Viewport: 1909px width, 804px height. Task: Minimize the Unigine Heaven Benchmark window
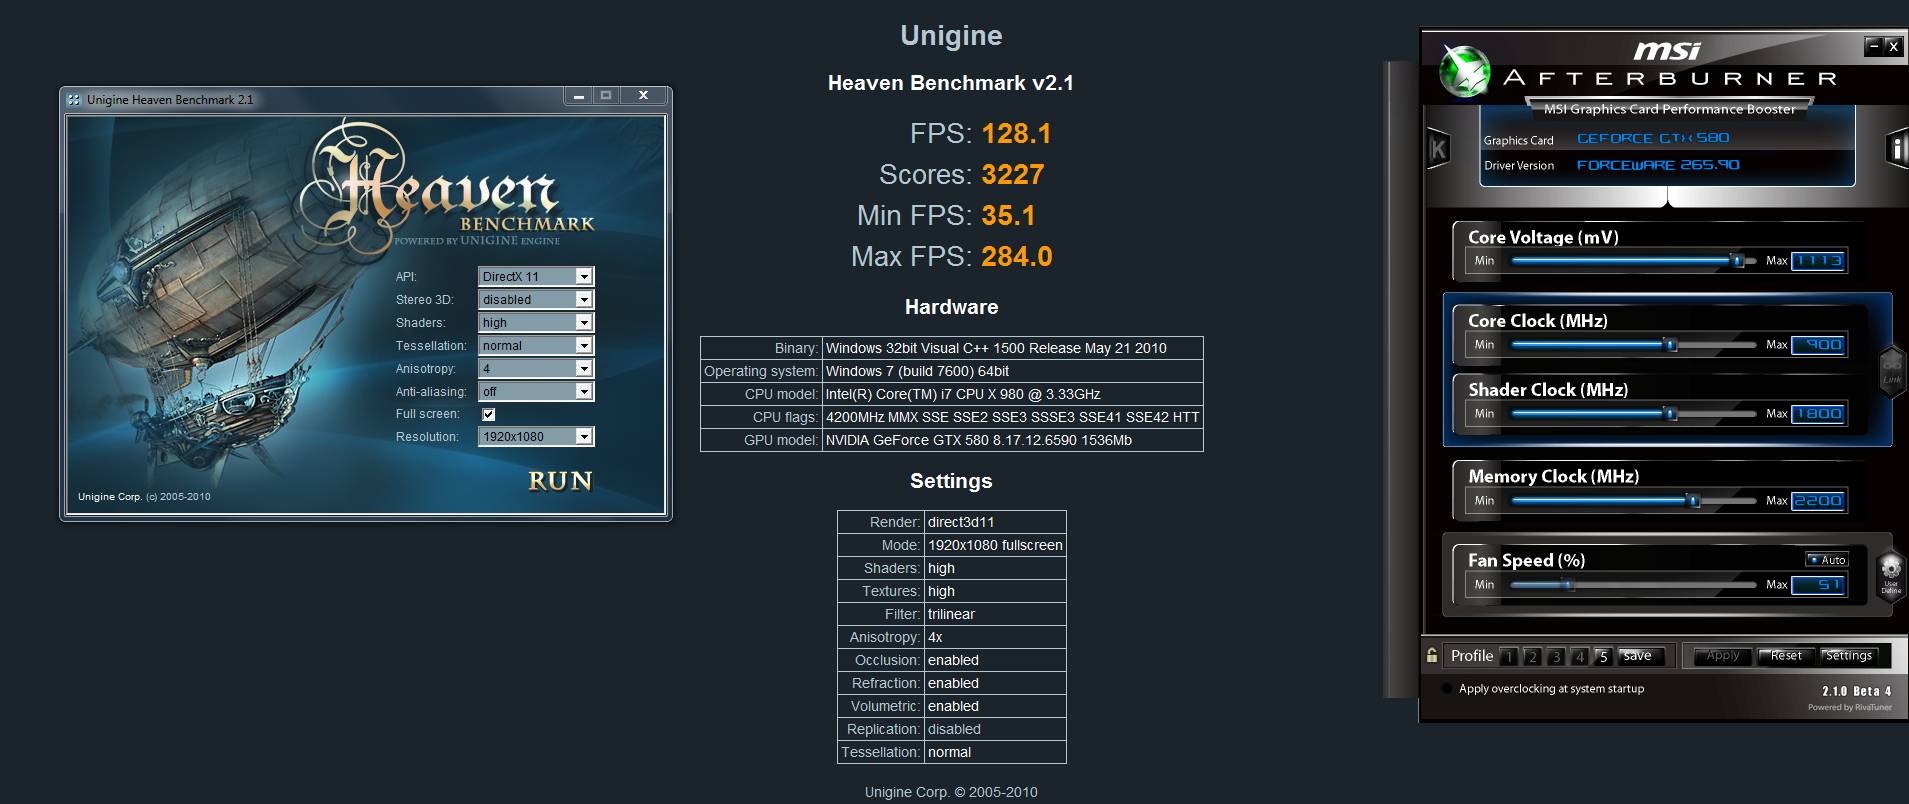(x=578, y=96)
